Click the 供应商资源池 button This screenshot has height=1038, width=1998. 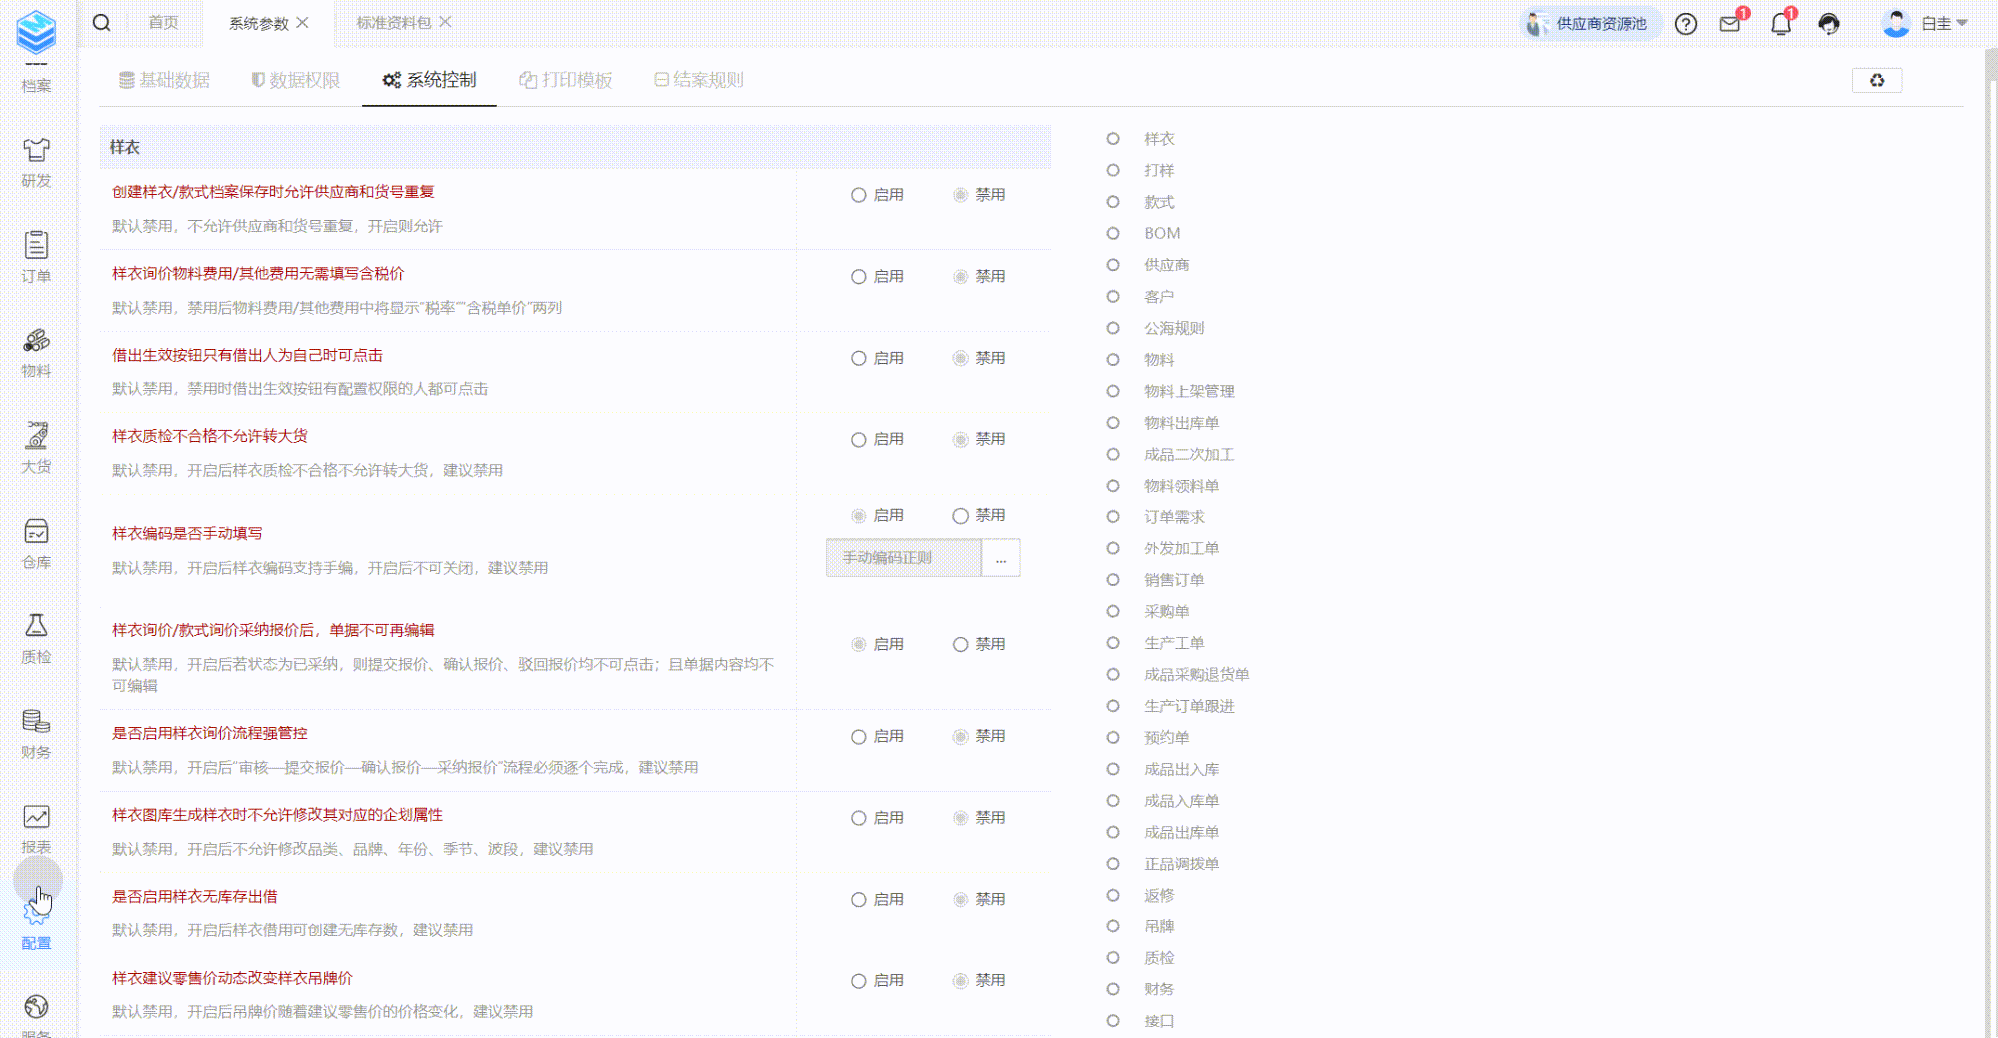pyautogui.click(x=1588, y=24)
